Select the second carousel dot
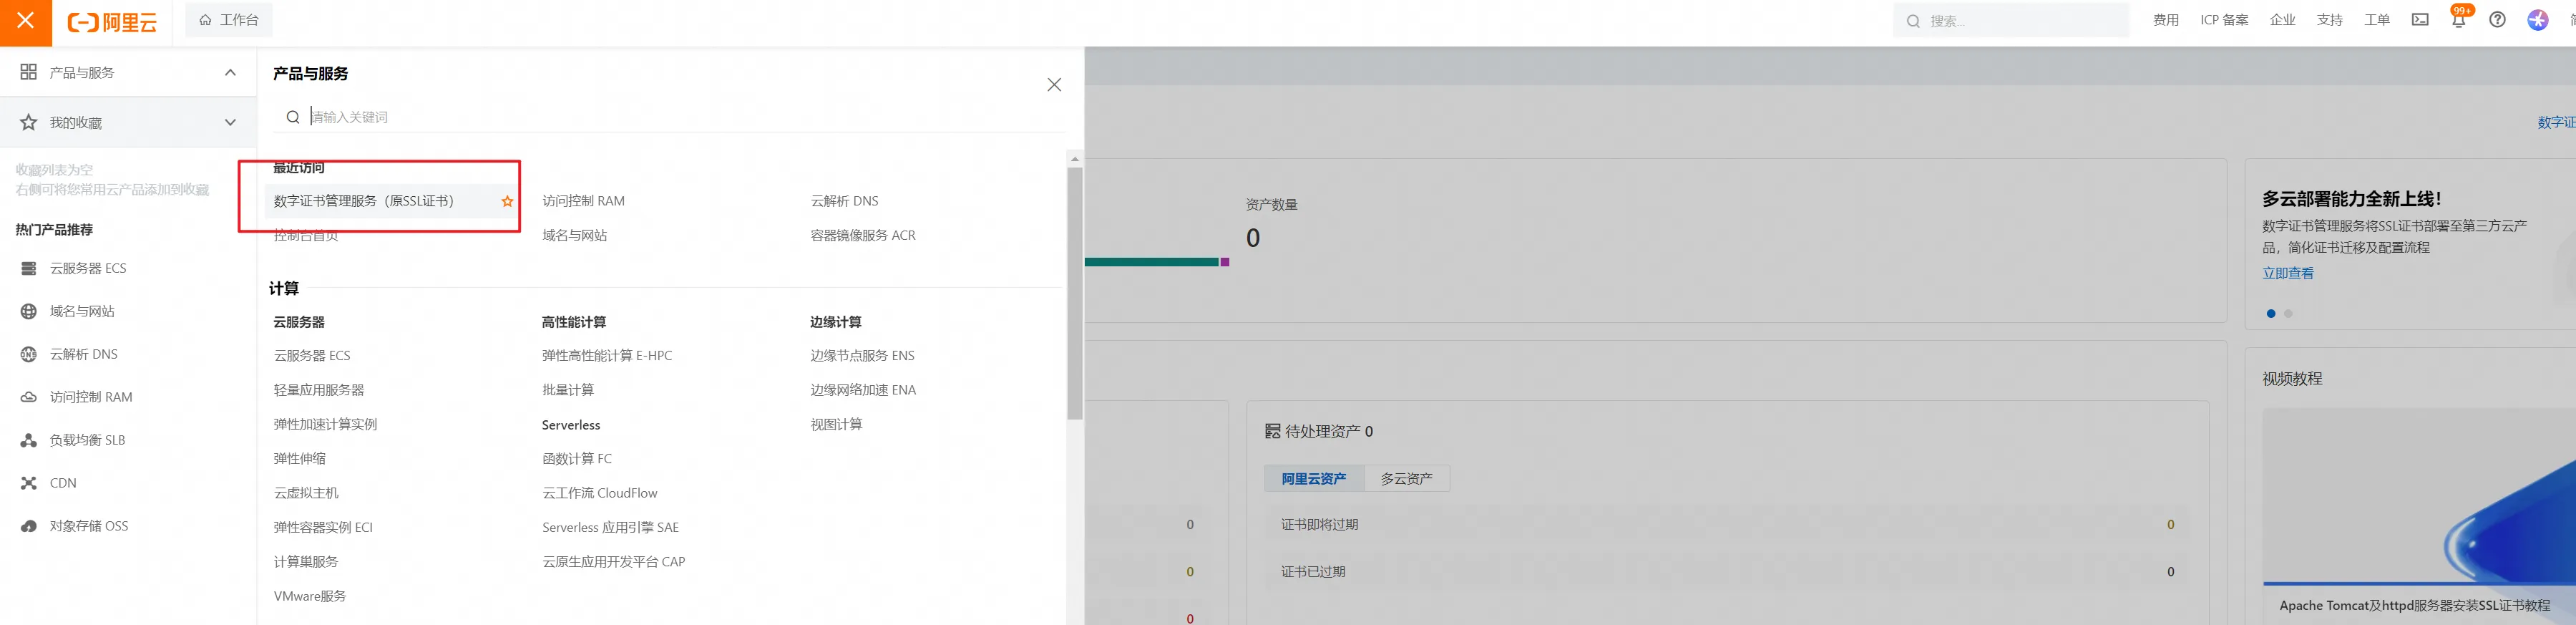Viewport: 2576px width, 625px height. point(2288,314)
